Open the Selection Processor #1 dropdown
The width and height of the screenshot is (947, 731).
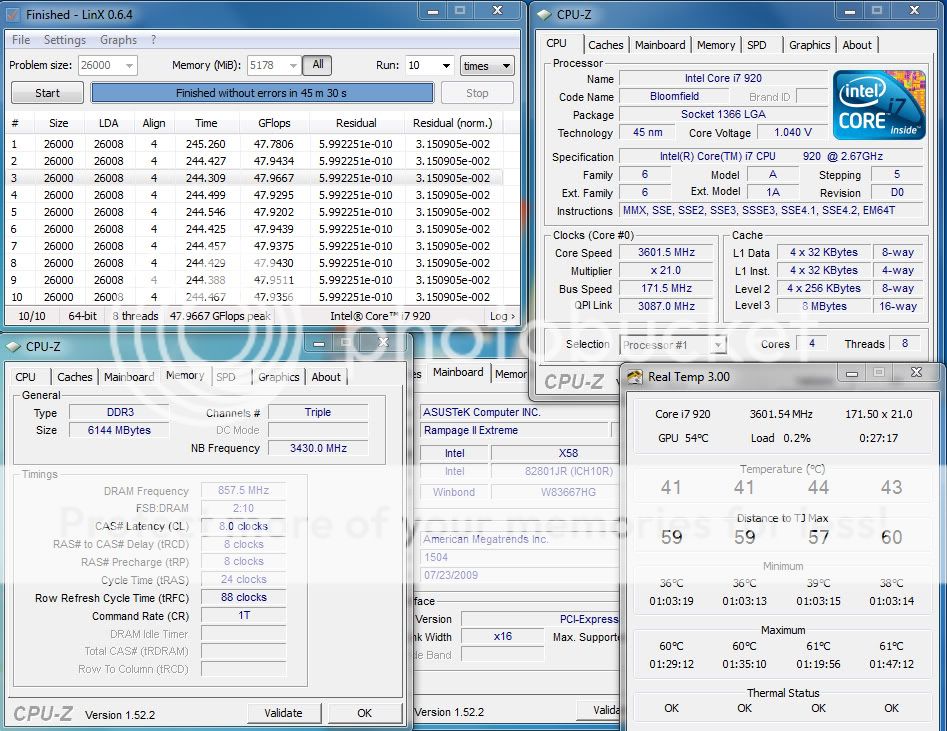click(x=672, y=345)
